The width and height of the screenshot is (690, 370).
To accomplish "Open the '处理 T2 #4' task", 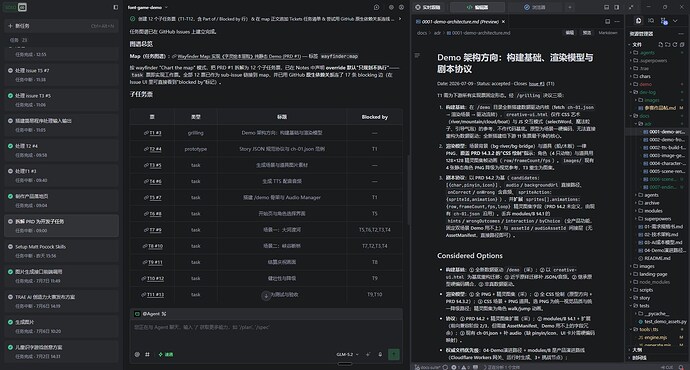I will pyautogui.click(x=61, y=150).
